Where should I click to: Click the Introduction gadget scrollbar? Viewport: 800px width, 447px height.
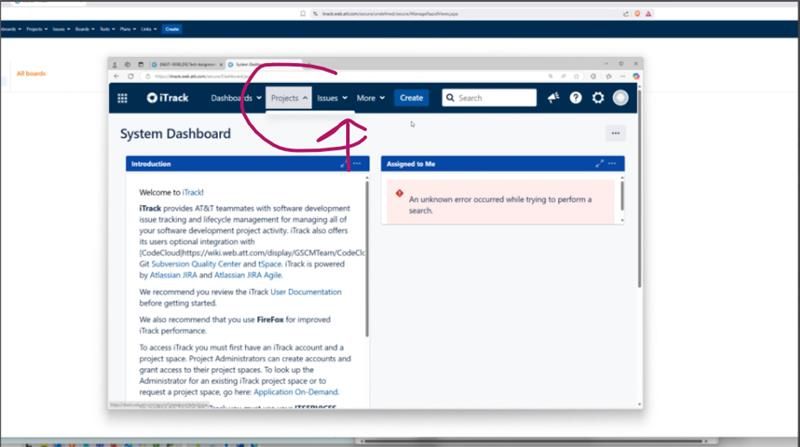click(x=366, y=258)
